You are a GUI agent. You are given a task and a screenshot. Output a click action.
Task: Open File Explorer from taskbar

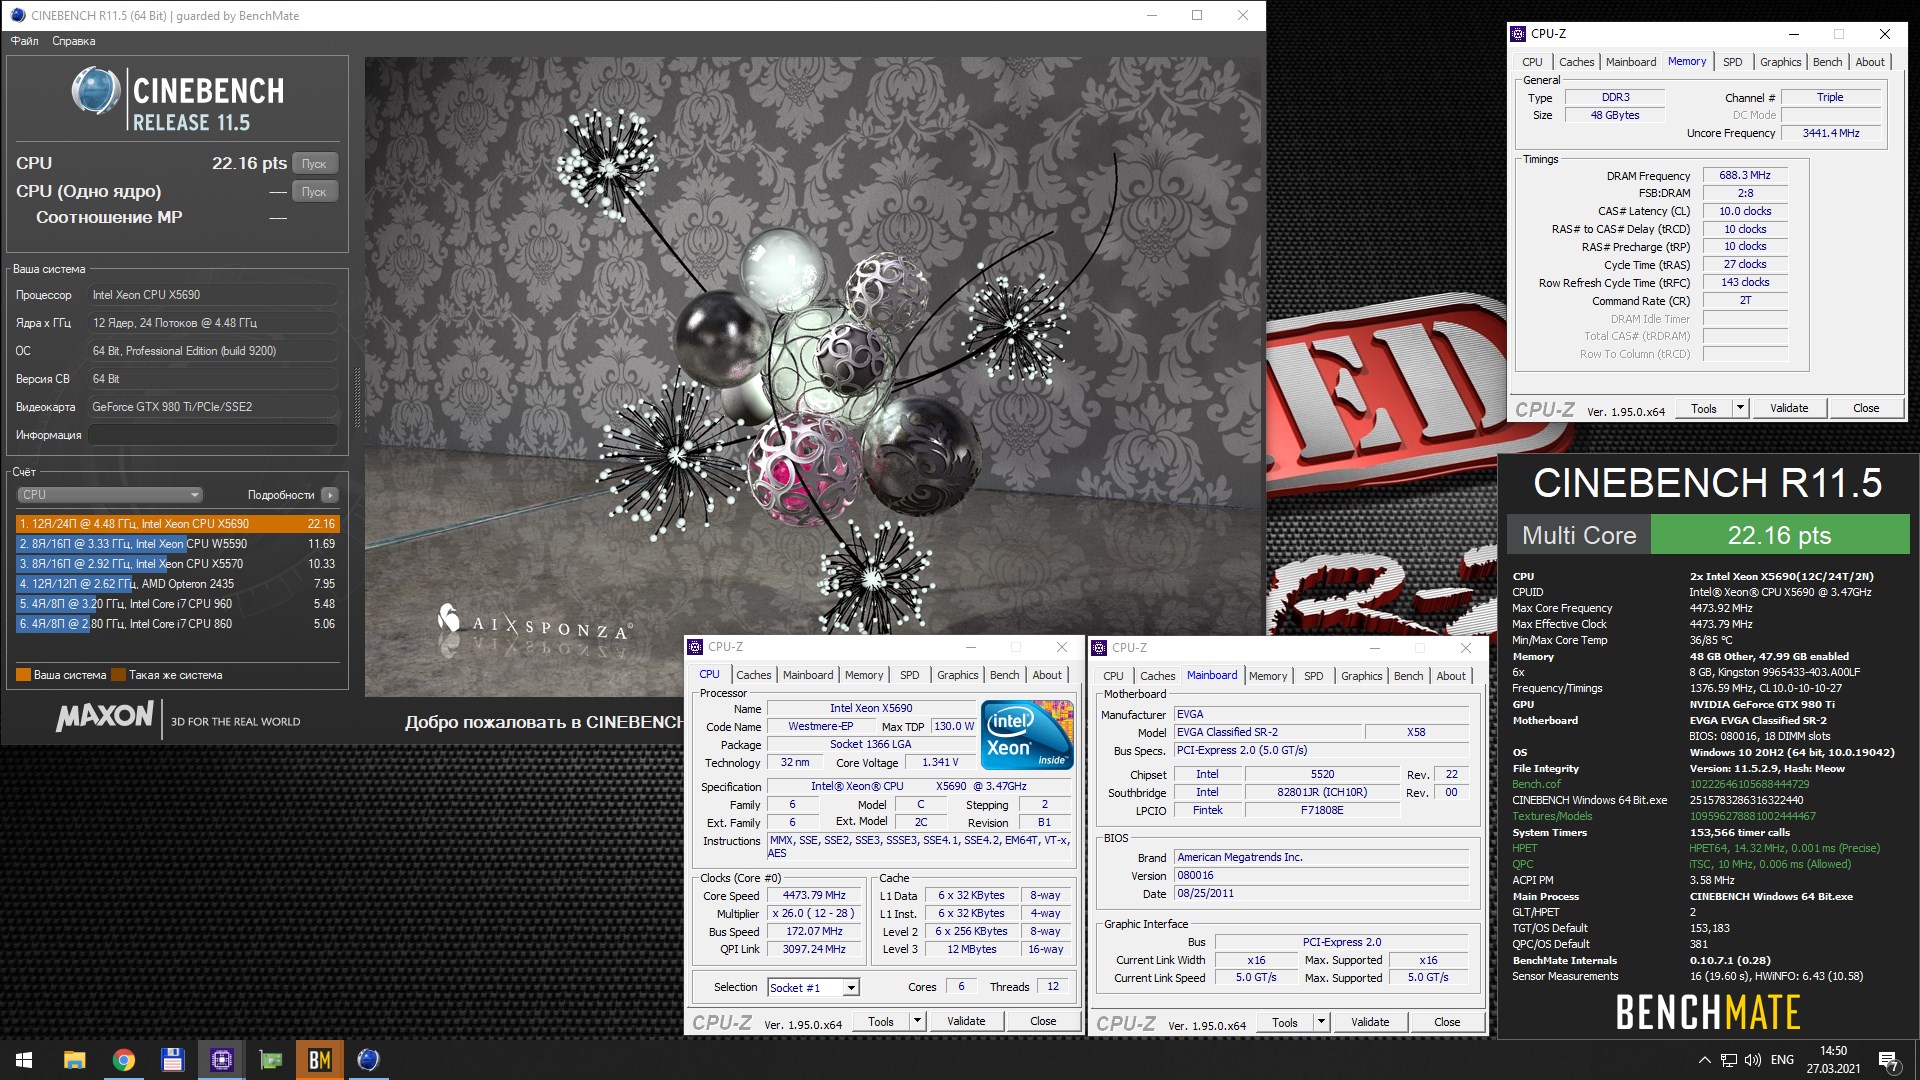[74, 1060]
